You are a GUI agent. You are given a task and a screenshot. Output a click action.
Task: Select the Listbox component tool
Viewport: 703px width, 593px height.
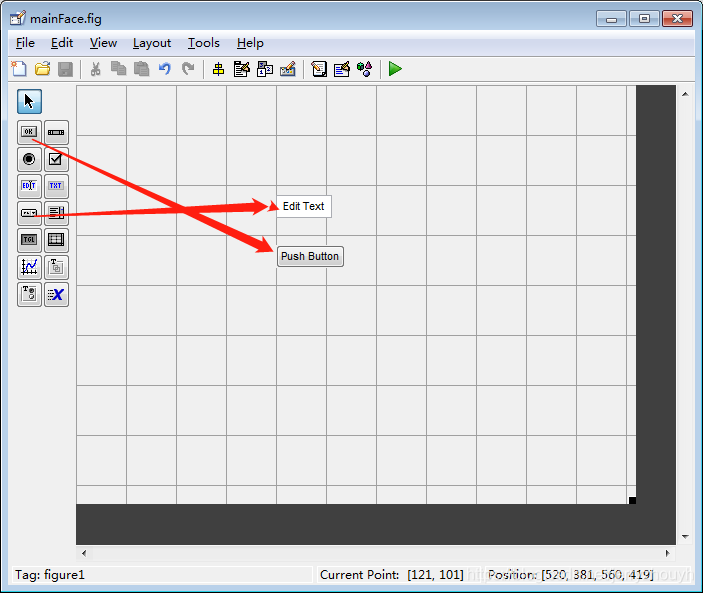56,213
